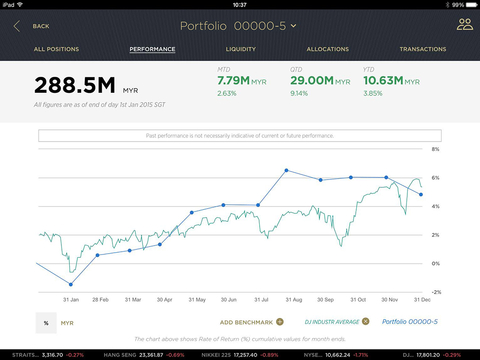Open the Liquidity tab
This screenshot has height=360, width=480.
click(x=241, y=49)
